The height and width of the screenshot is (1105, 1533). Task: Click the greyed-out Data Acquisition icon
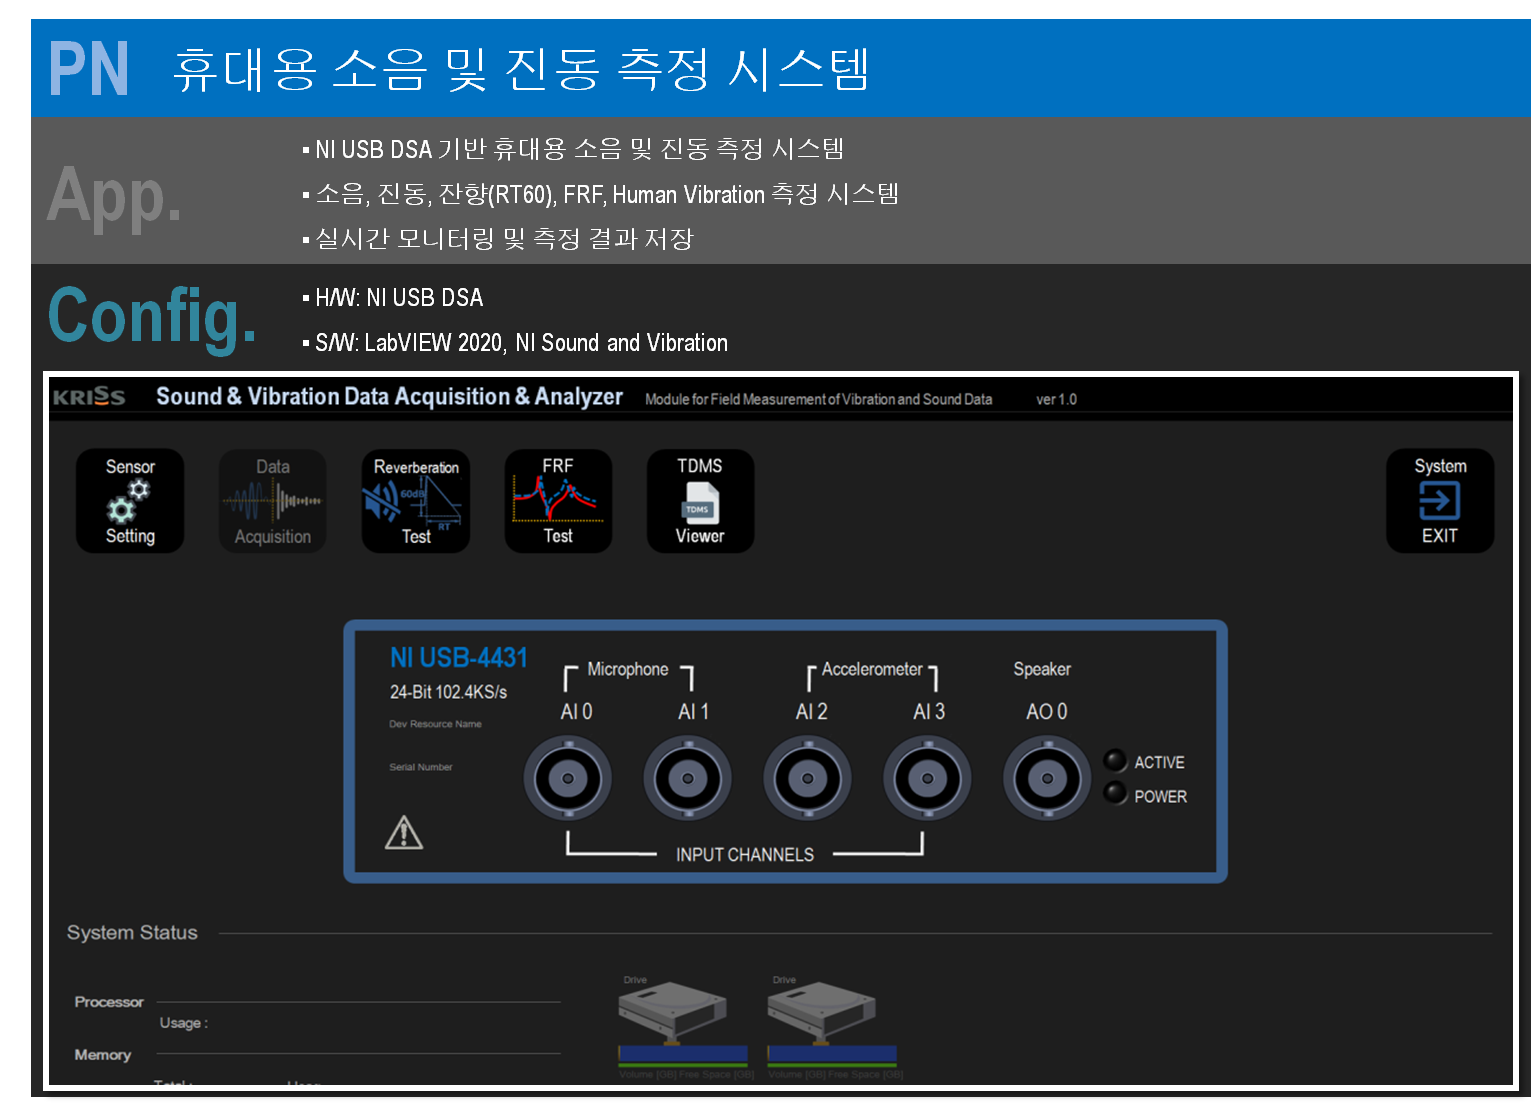[x=273, y=501]
